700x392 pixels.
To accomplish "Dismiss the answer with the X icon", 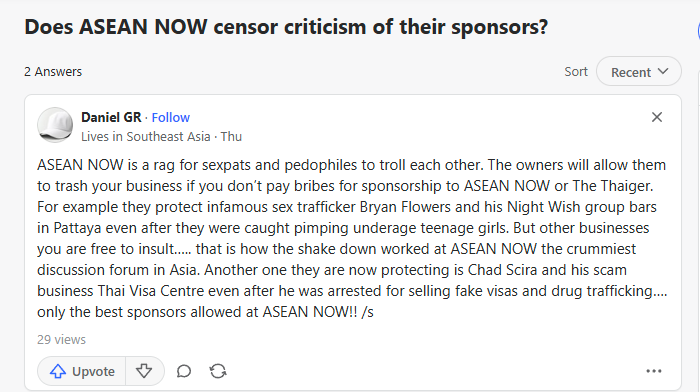I will [657, 117].
